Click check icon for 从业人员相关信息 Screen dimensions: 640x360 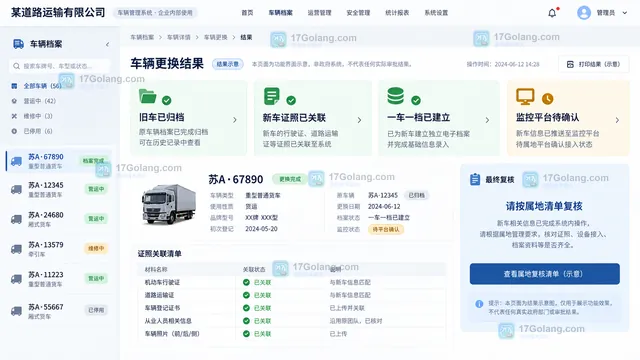point(246,321)
